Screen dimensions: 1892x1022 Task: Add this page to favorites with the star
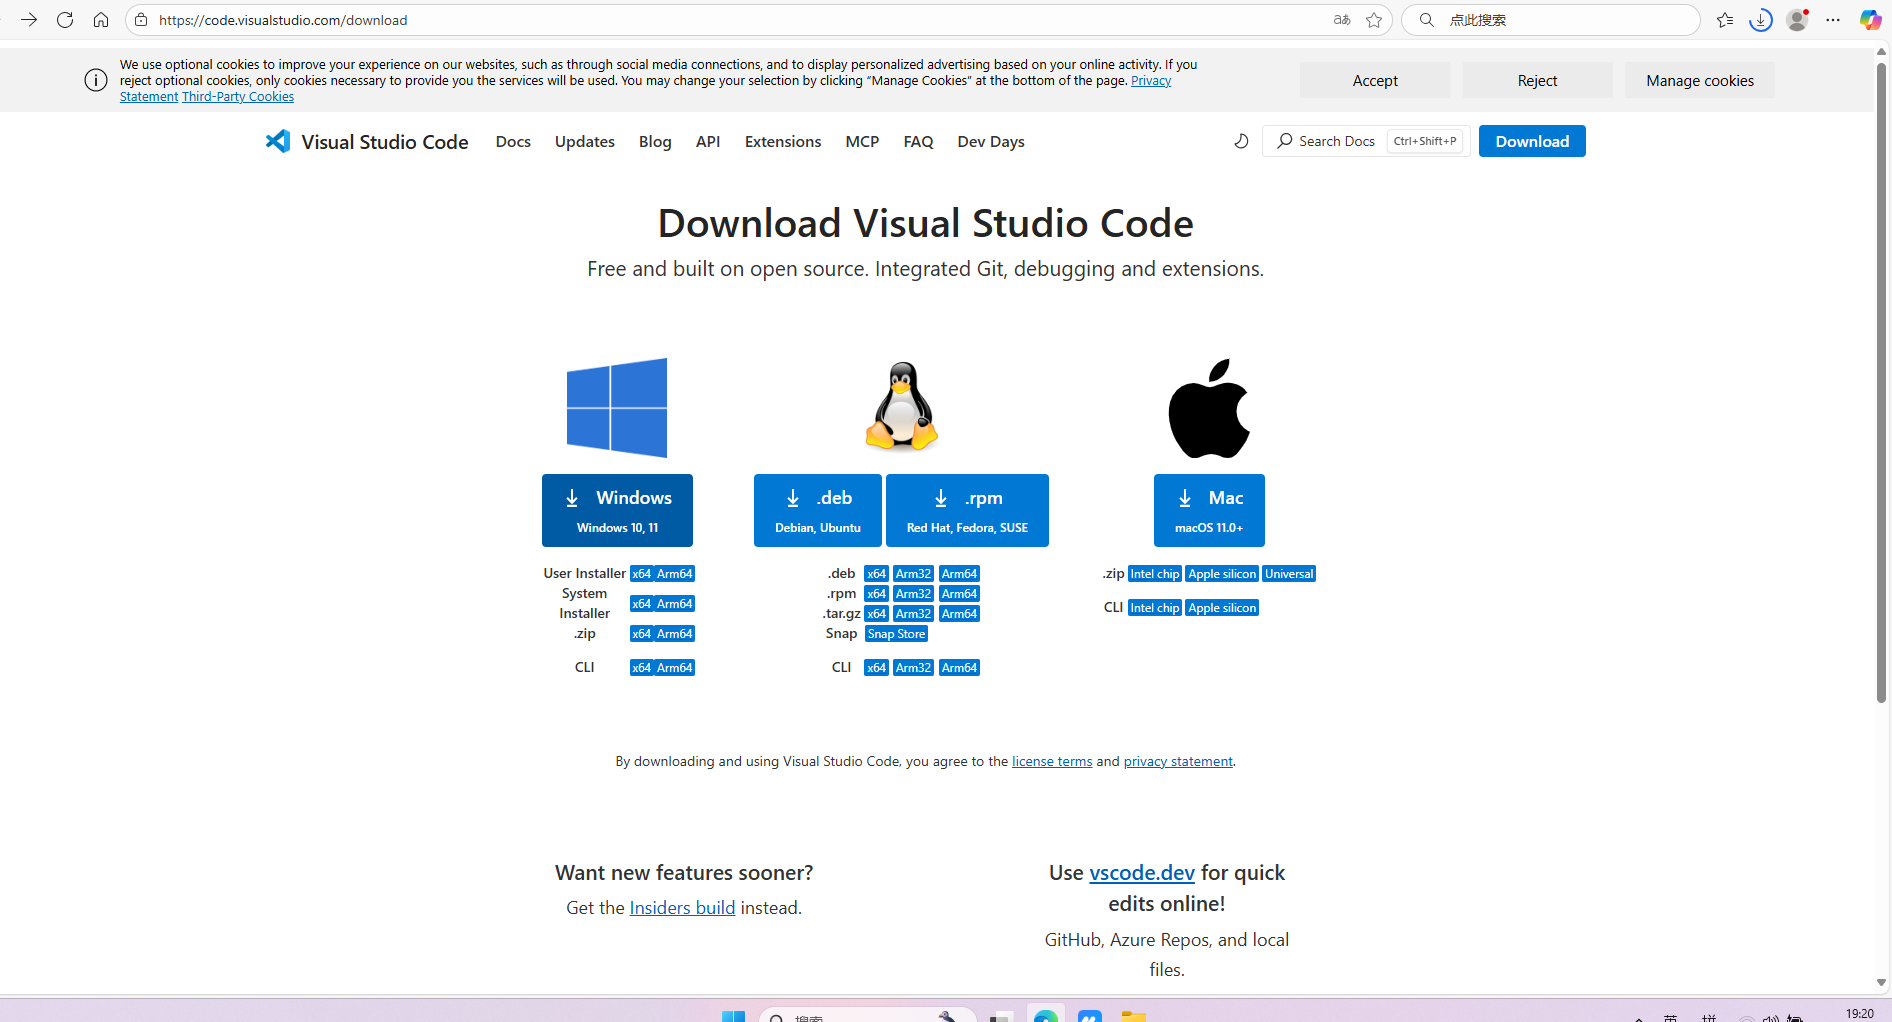1374,20
